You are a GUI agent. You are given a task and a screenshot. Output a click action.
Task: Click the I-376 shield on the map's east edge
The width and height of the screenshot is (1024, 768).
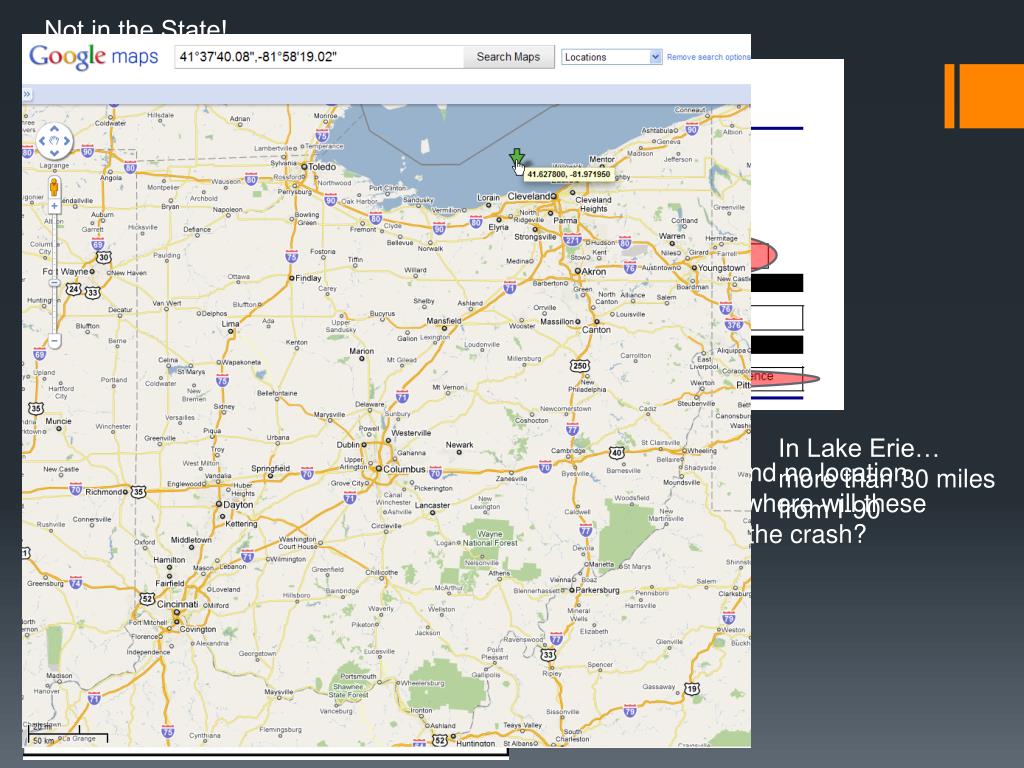click(734, 325)
